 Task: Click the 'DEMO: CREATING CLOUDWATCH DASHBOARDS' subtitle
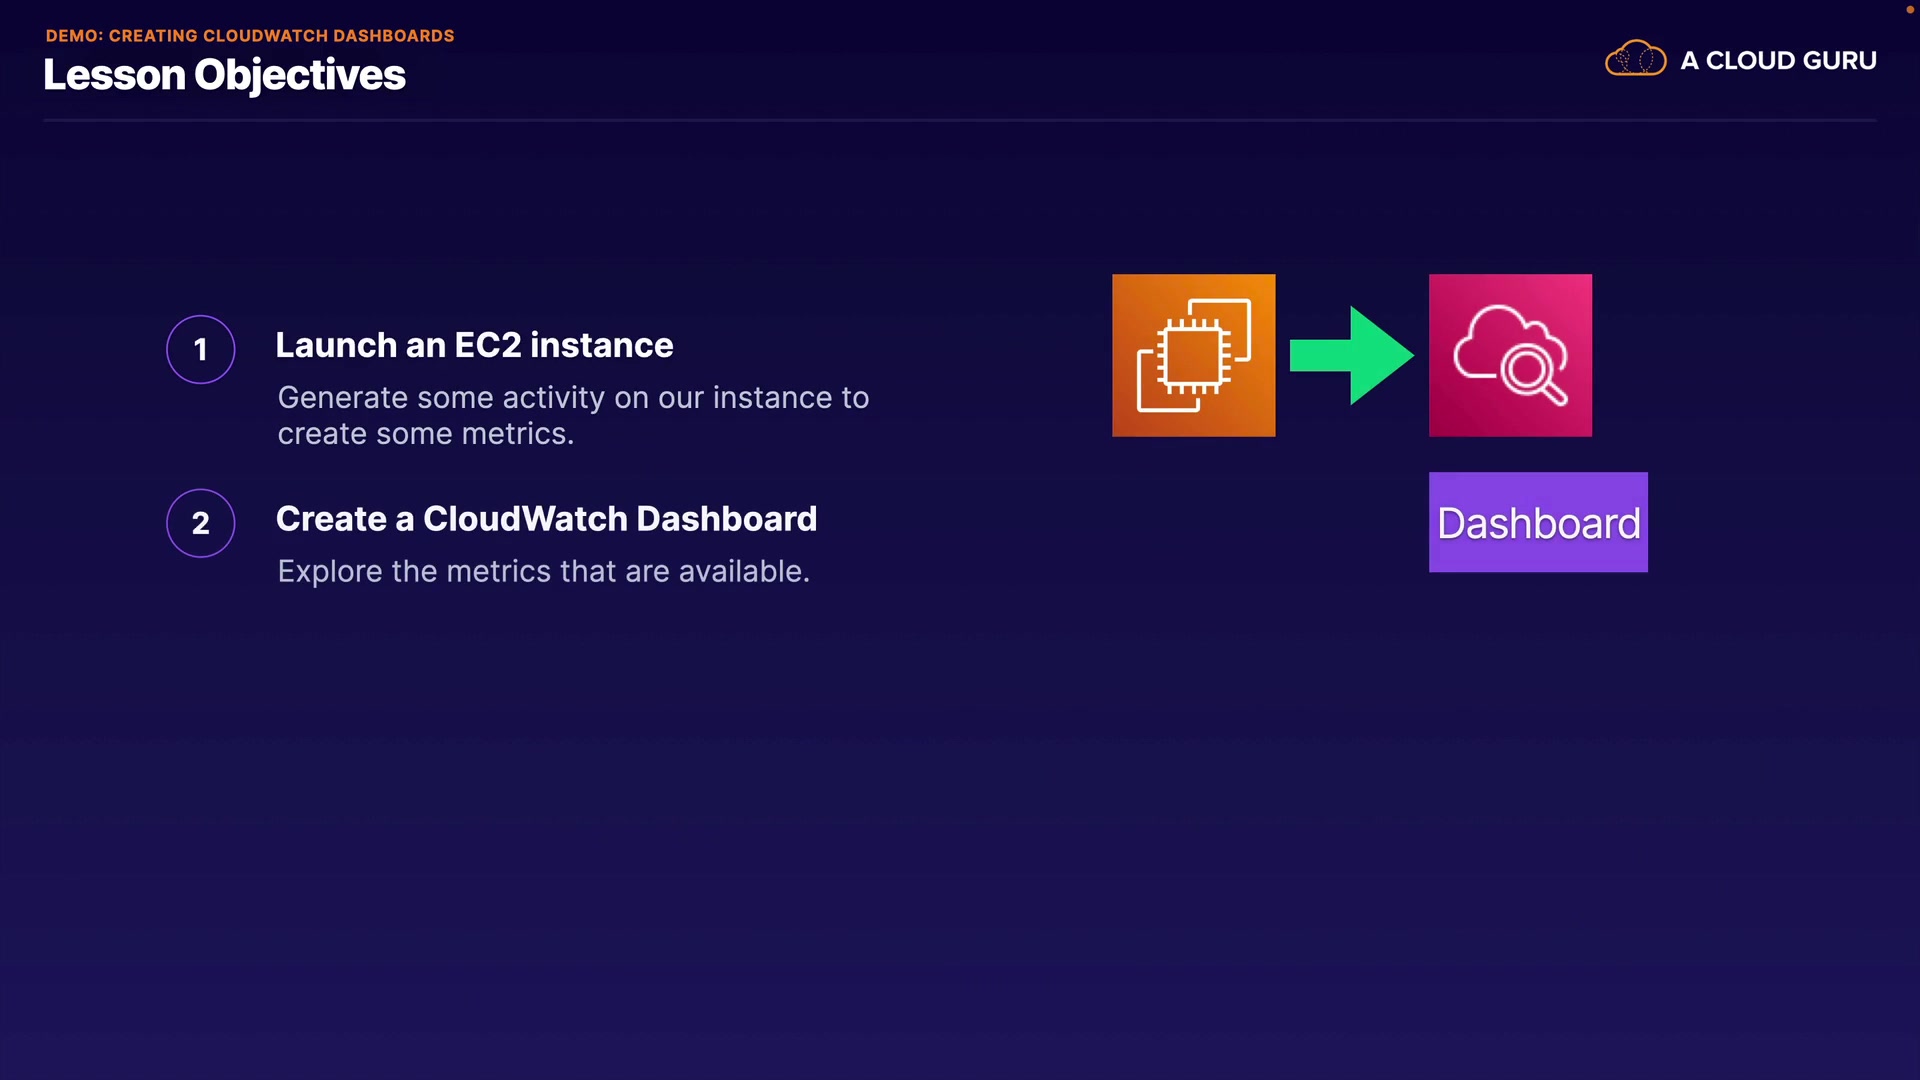(x=250, y=36)
